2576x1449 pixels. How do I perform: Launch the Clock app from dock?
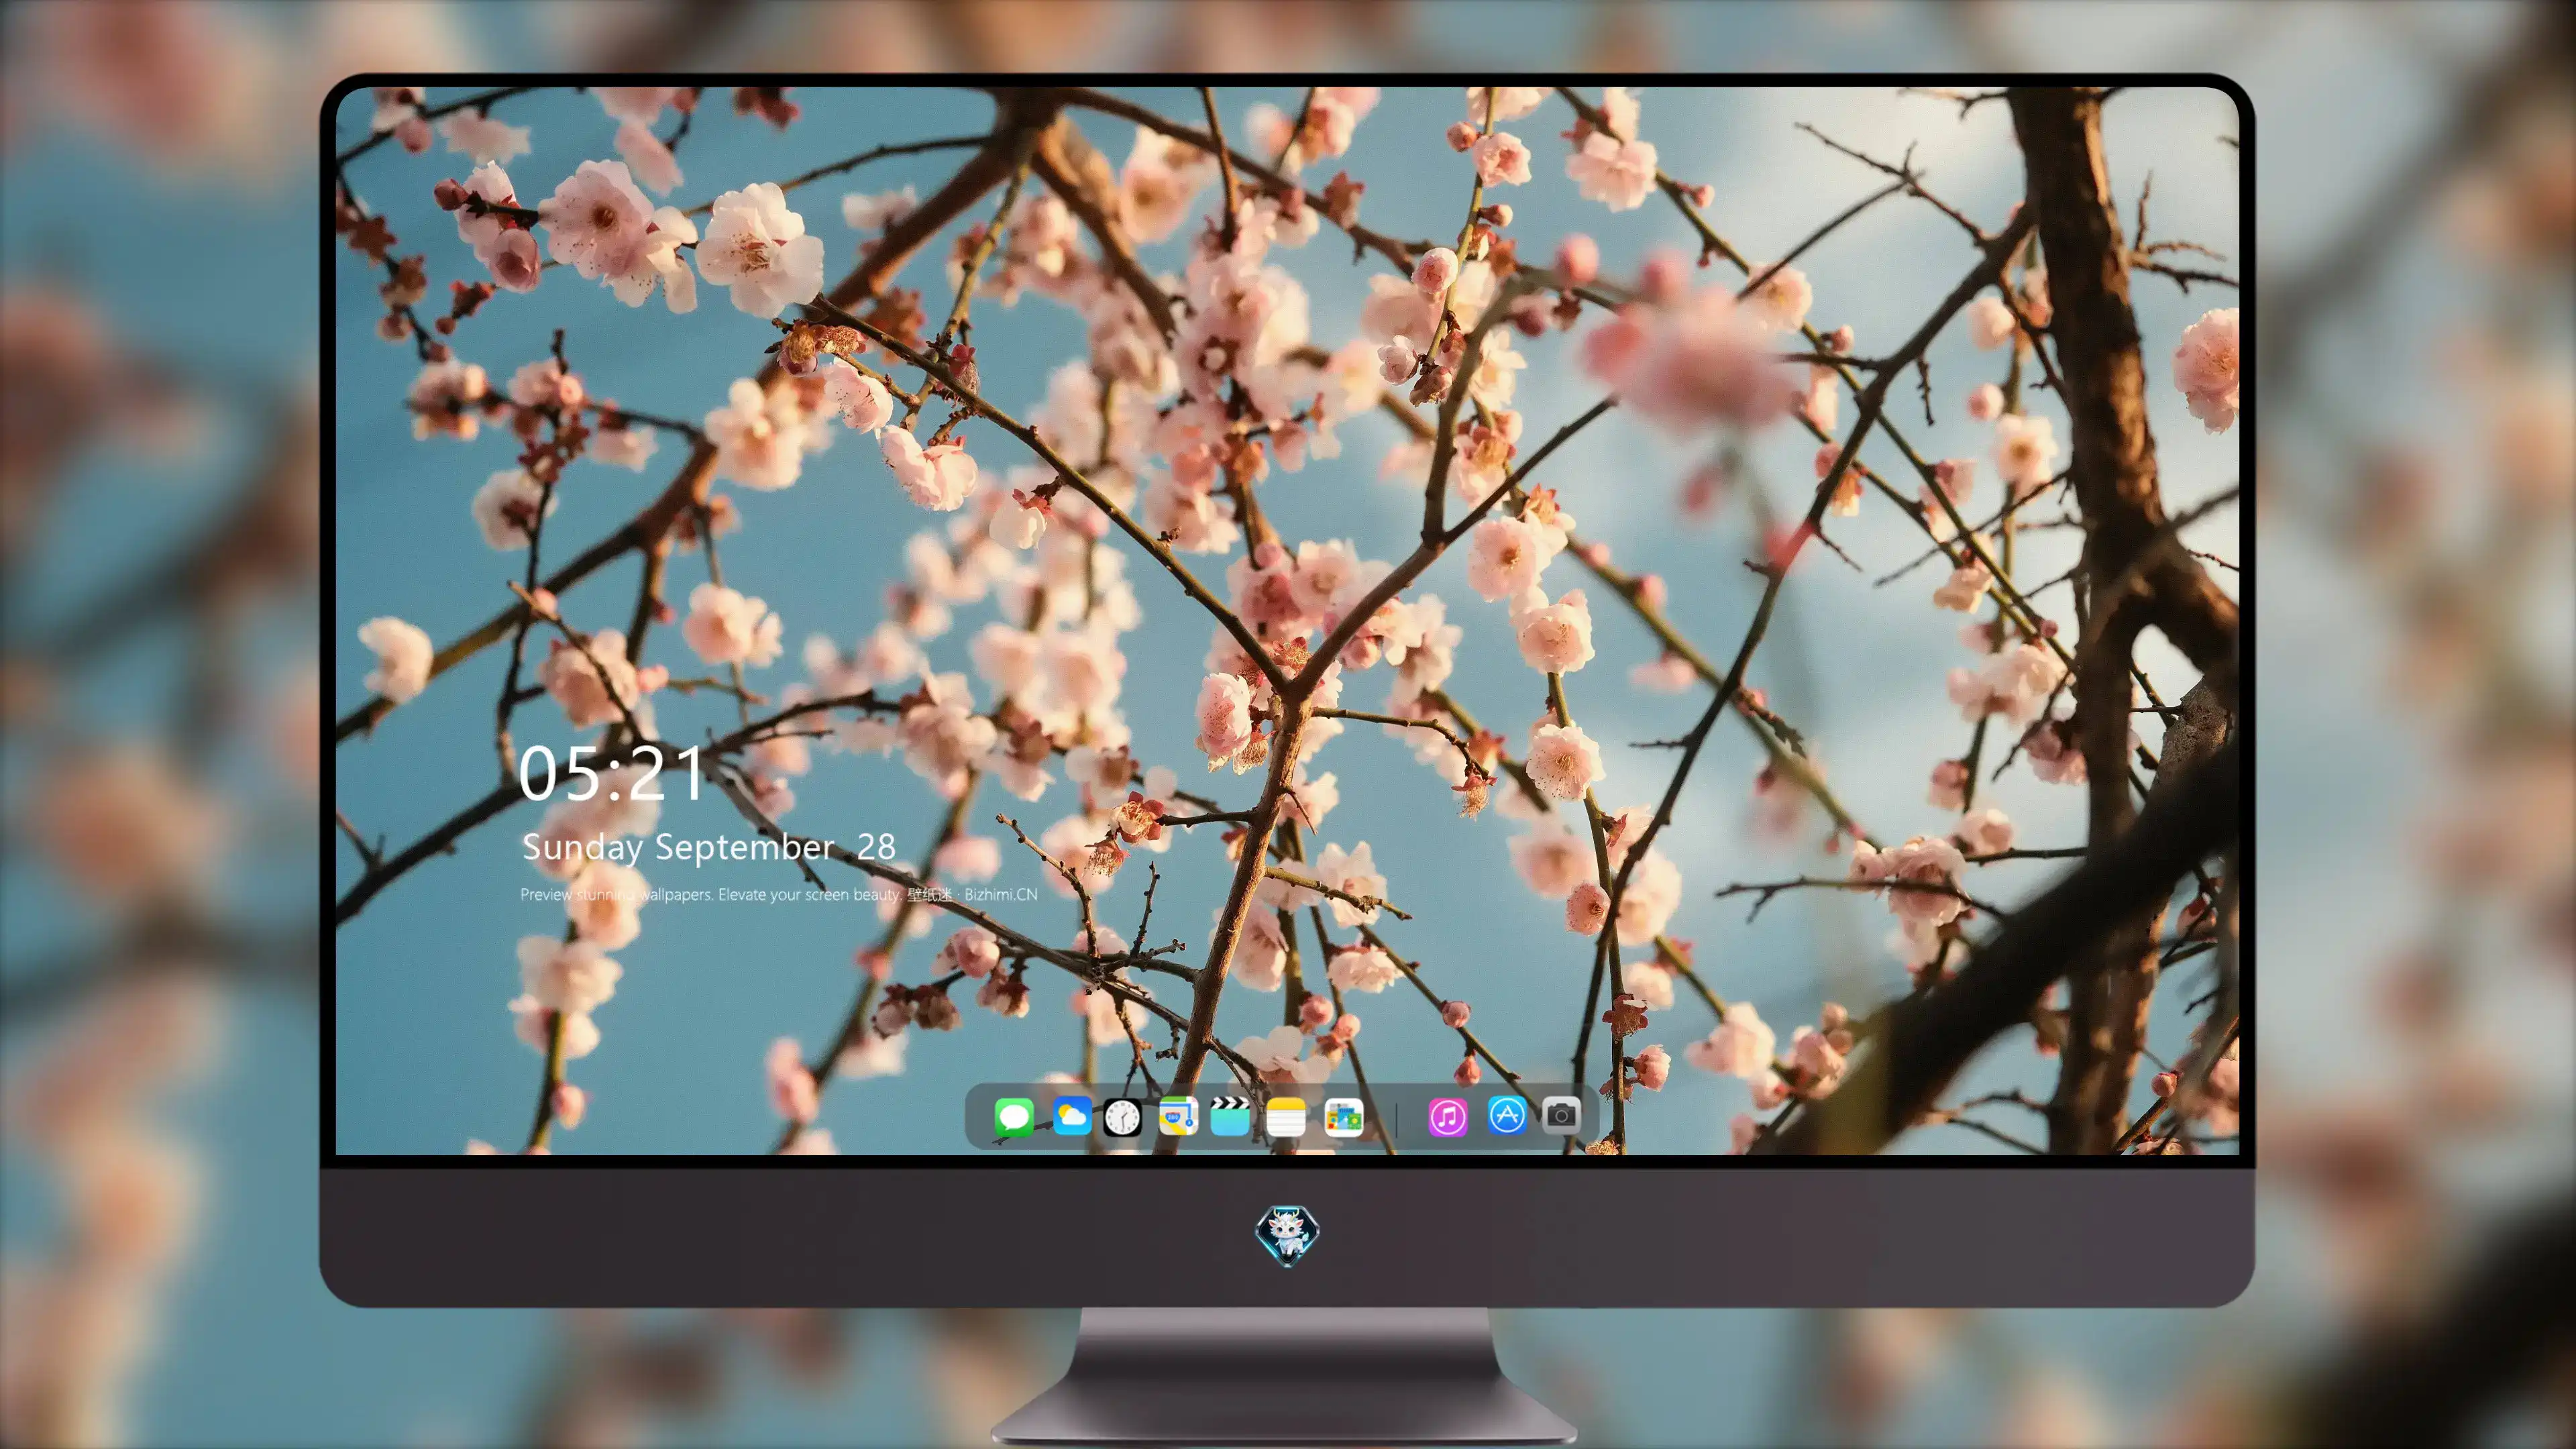[1122, 1117]
